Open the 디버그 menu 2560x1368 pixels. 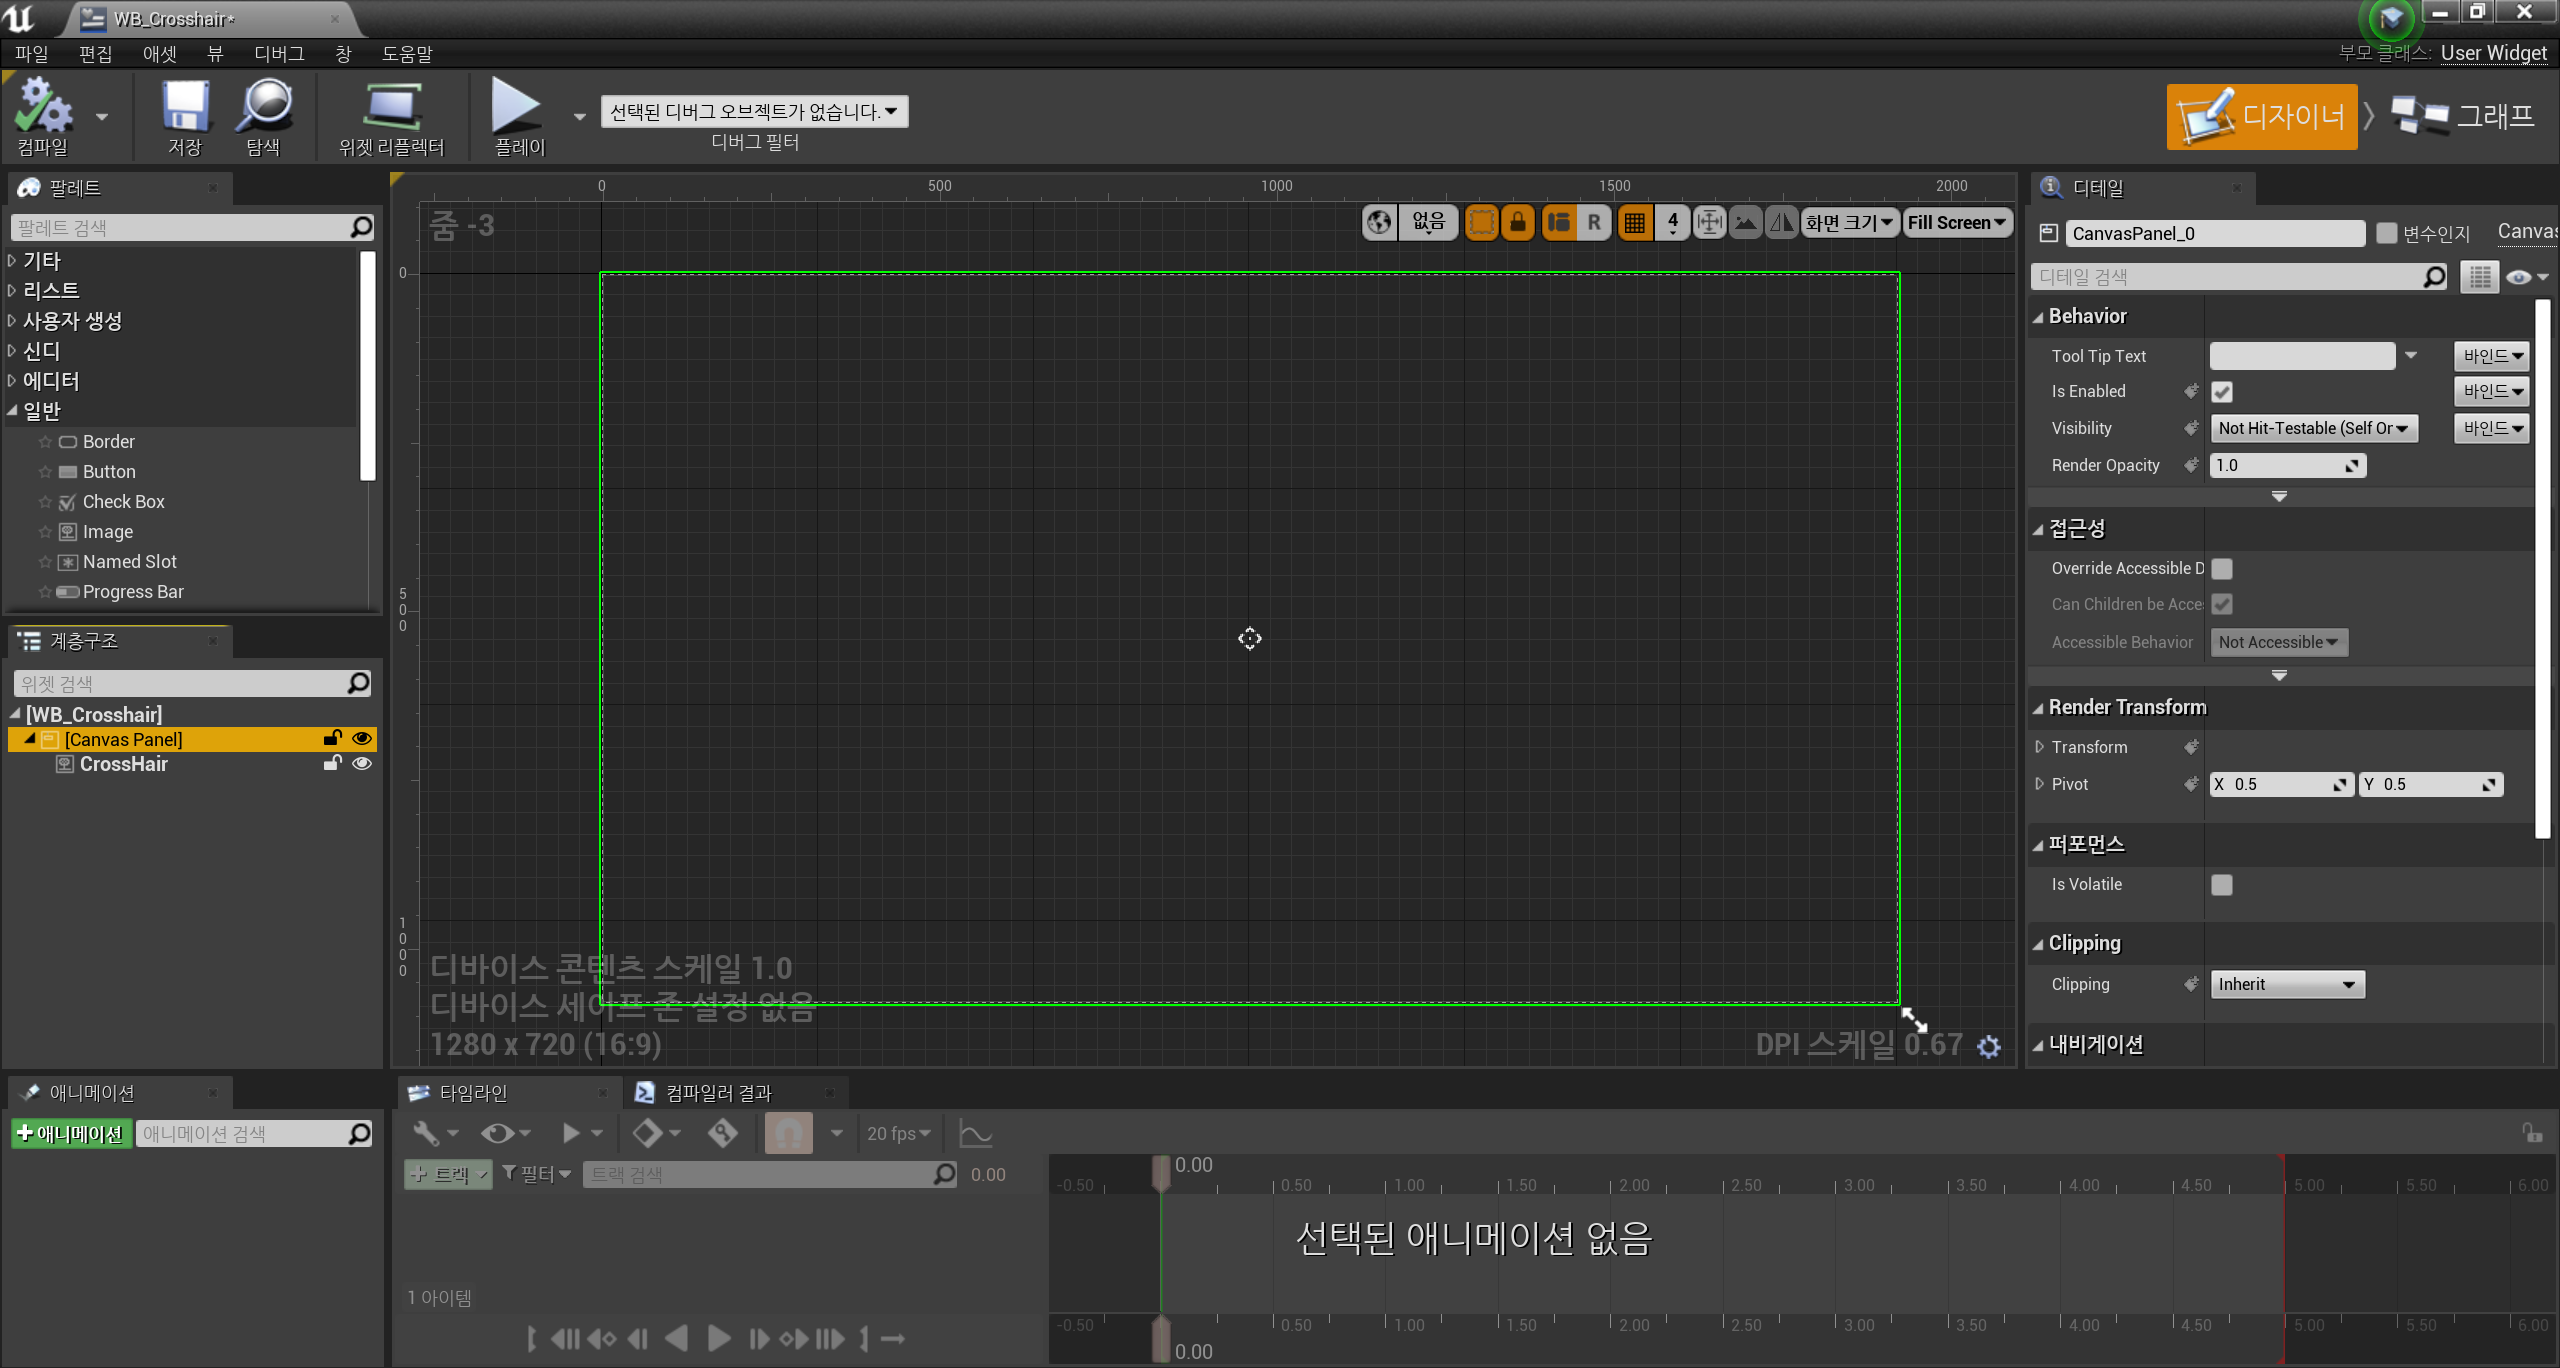[278, 54]
